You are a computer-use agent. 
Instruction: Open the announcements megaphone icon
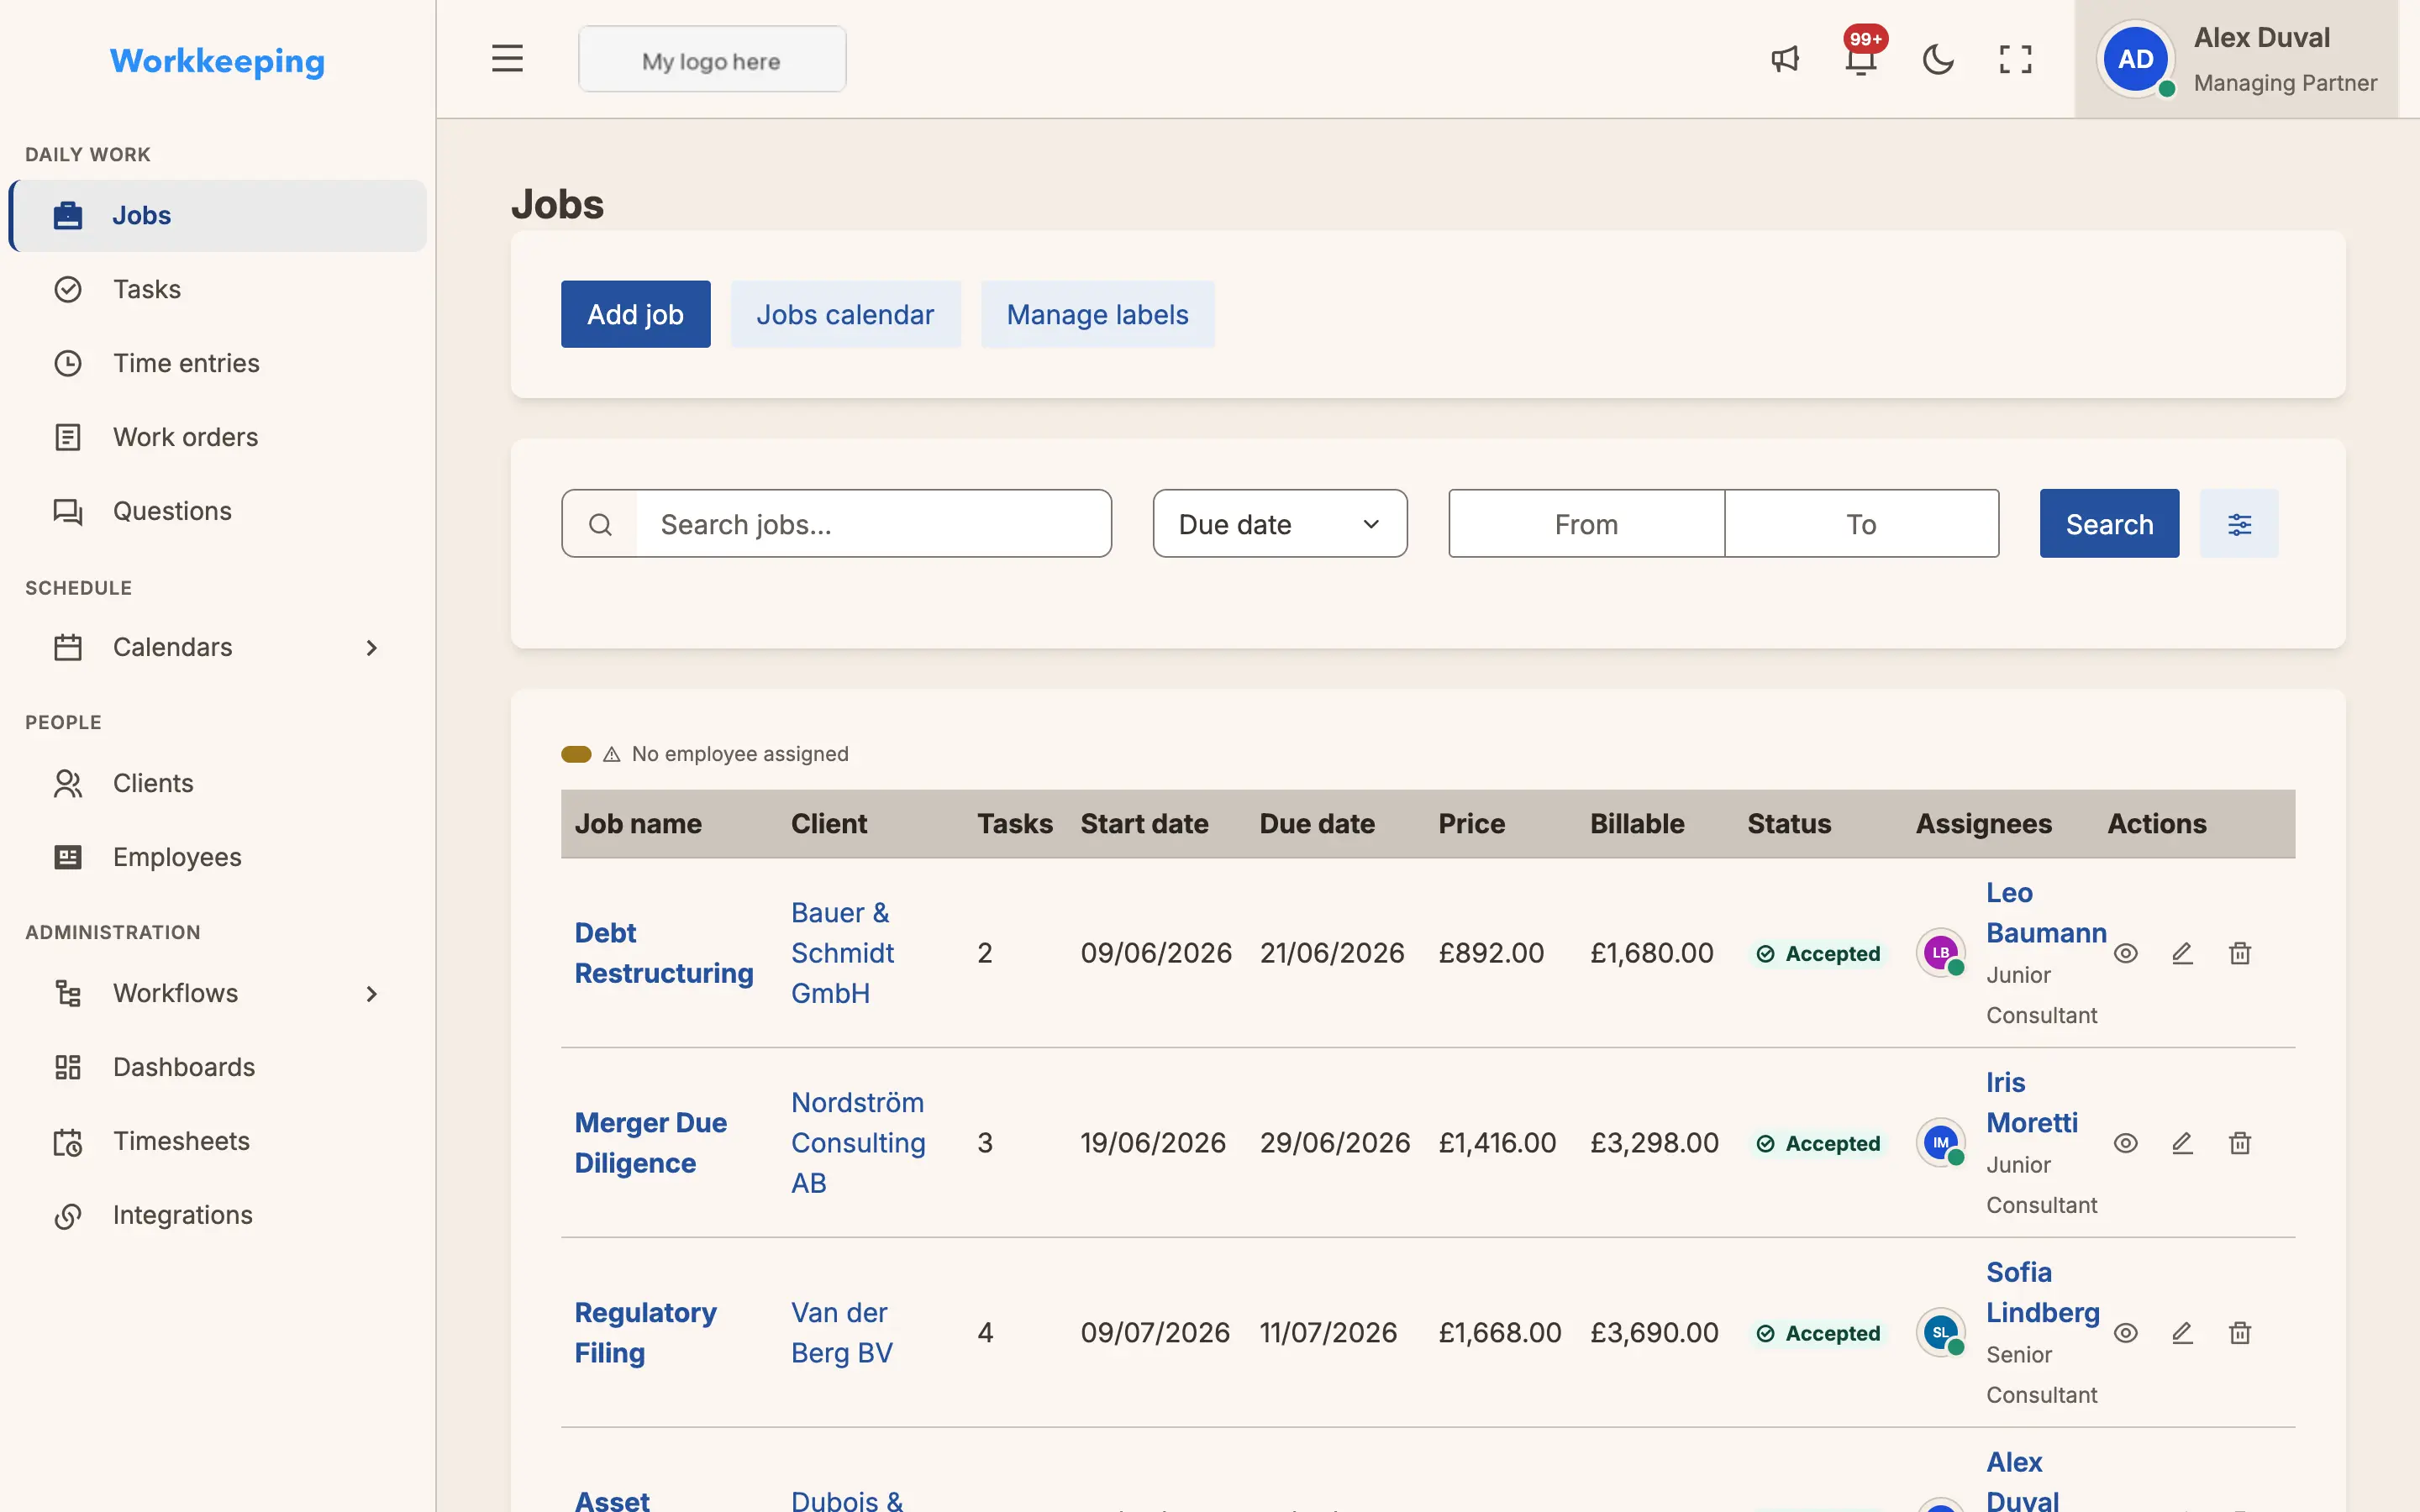1785,59
